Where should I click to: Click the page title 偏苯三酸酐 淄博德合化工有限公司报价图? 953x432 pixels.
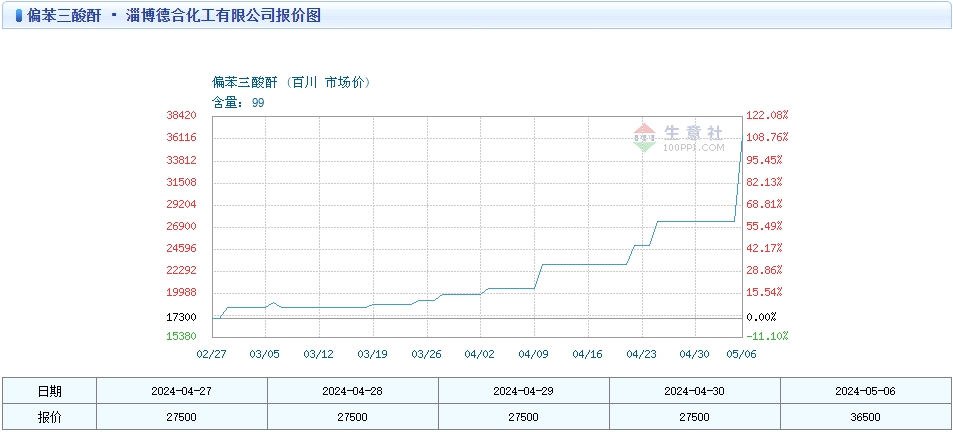(173, 16)
